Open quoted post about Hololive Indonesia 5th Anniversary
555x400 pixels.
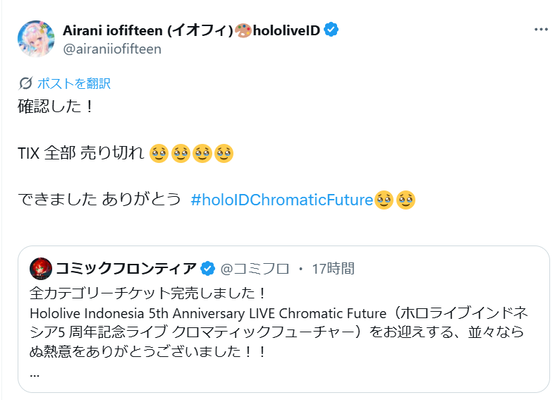click(284, 319)
